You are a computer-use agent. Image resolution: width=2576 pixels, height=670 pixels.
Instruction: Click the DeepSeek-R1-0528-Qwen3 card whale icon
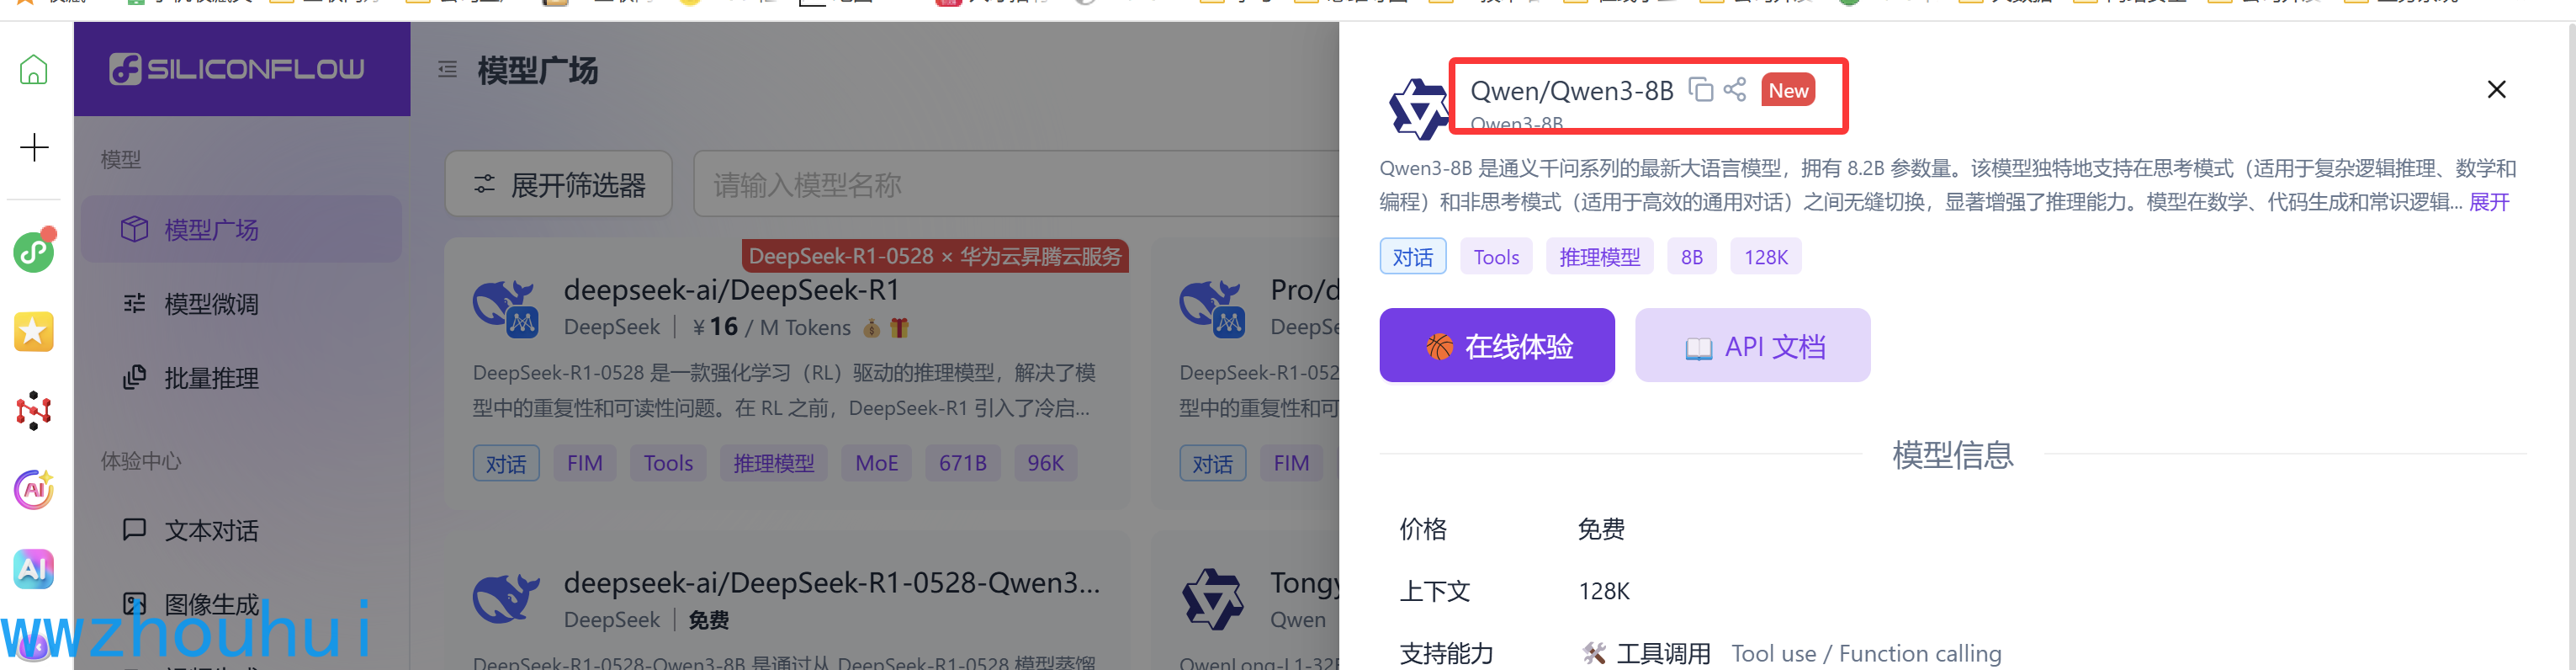506,599
